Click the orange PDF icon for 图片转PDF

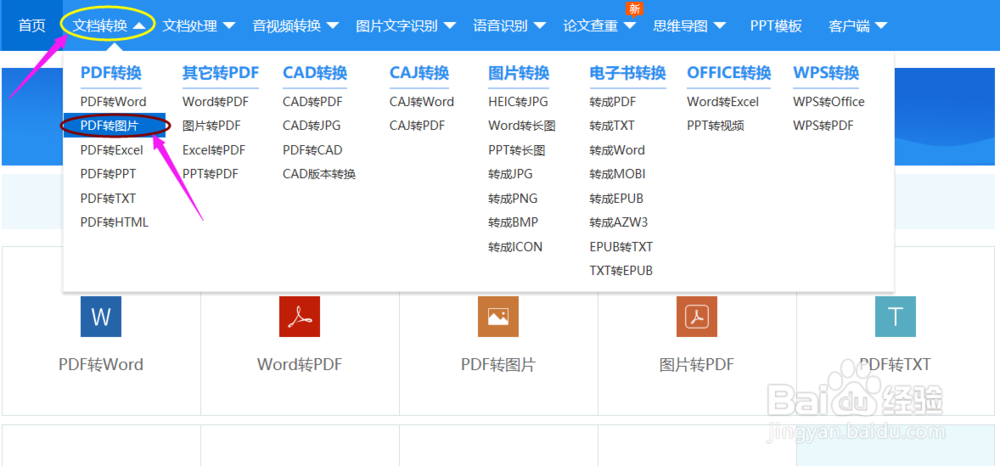(x=697, y=316)
